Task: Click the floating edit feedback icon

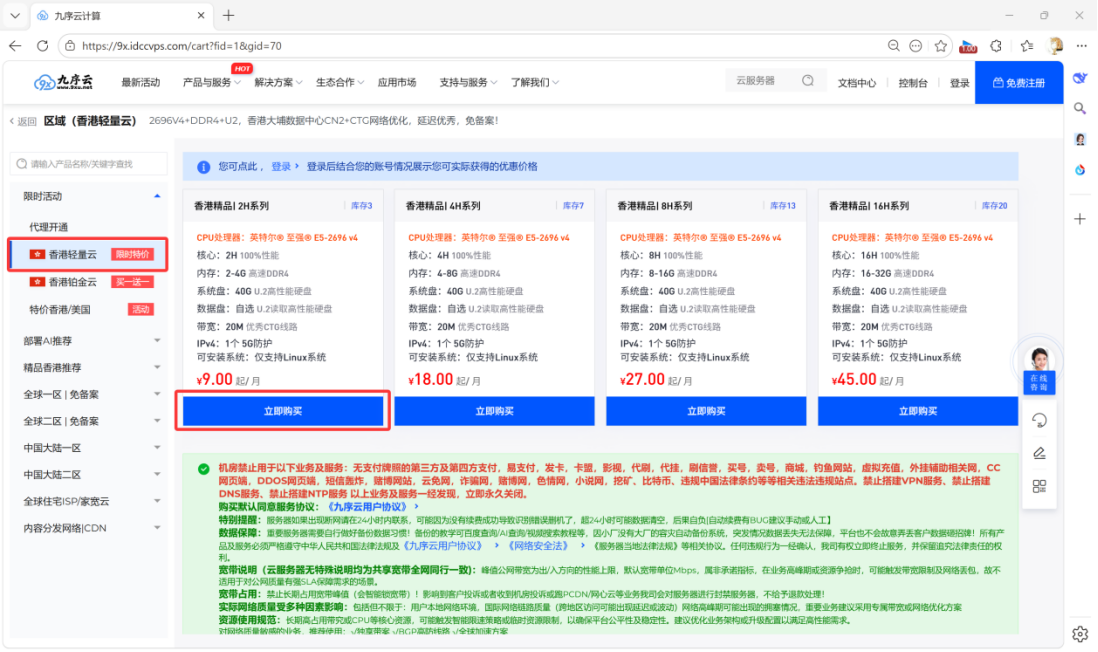Action: (x=1039, y=453)
